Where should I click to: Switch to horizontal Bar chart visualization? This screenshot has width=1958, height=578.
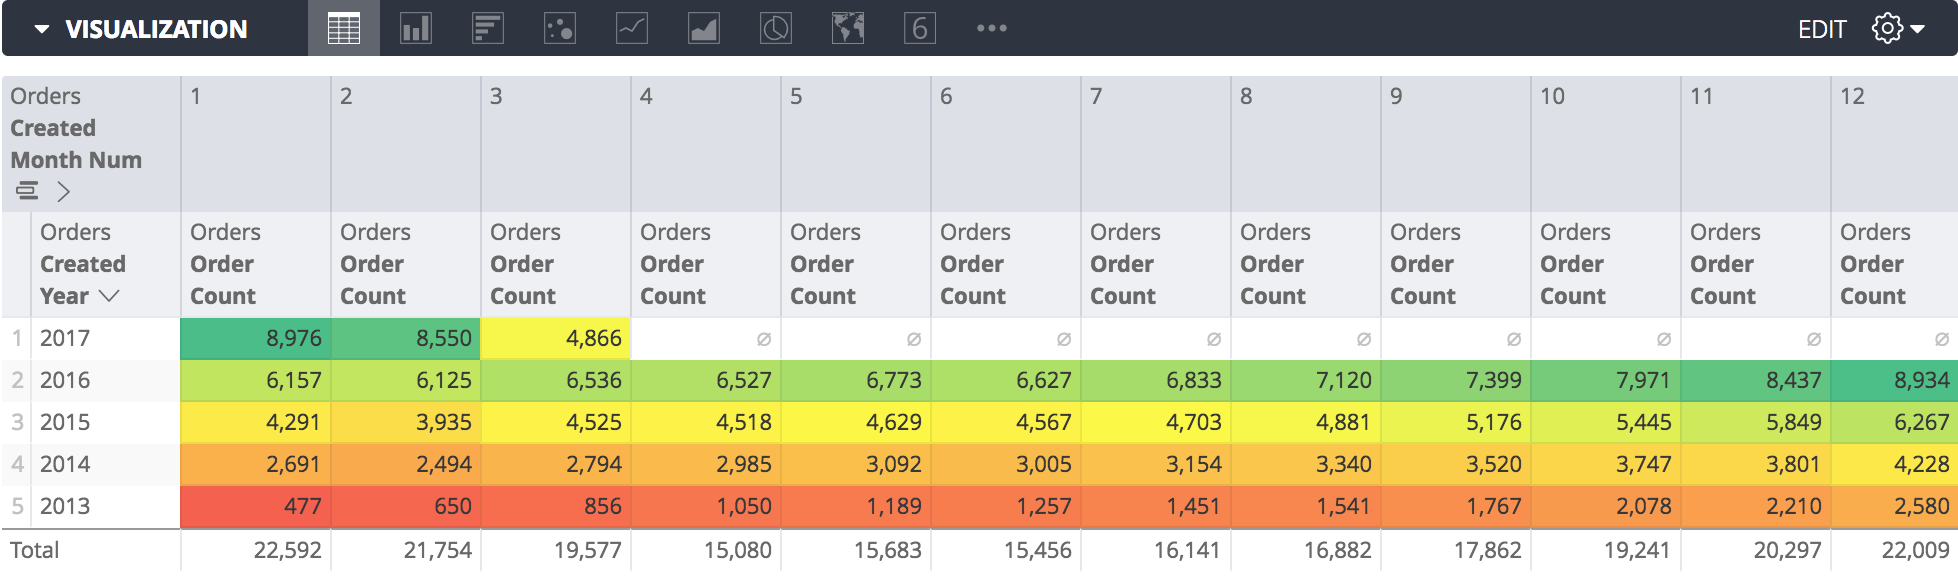click(x=487, y=28)
